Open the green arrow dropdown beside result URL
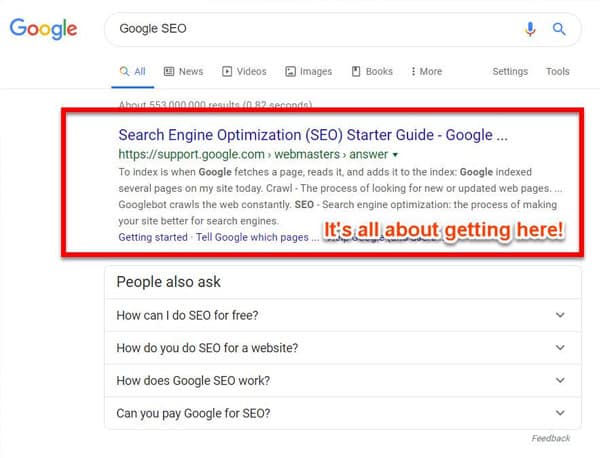 pyautogui.click(x=396, y=155)
